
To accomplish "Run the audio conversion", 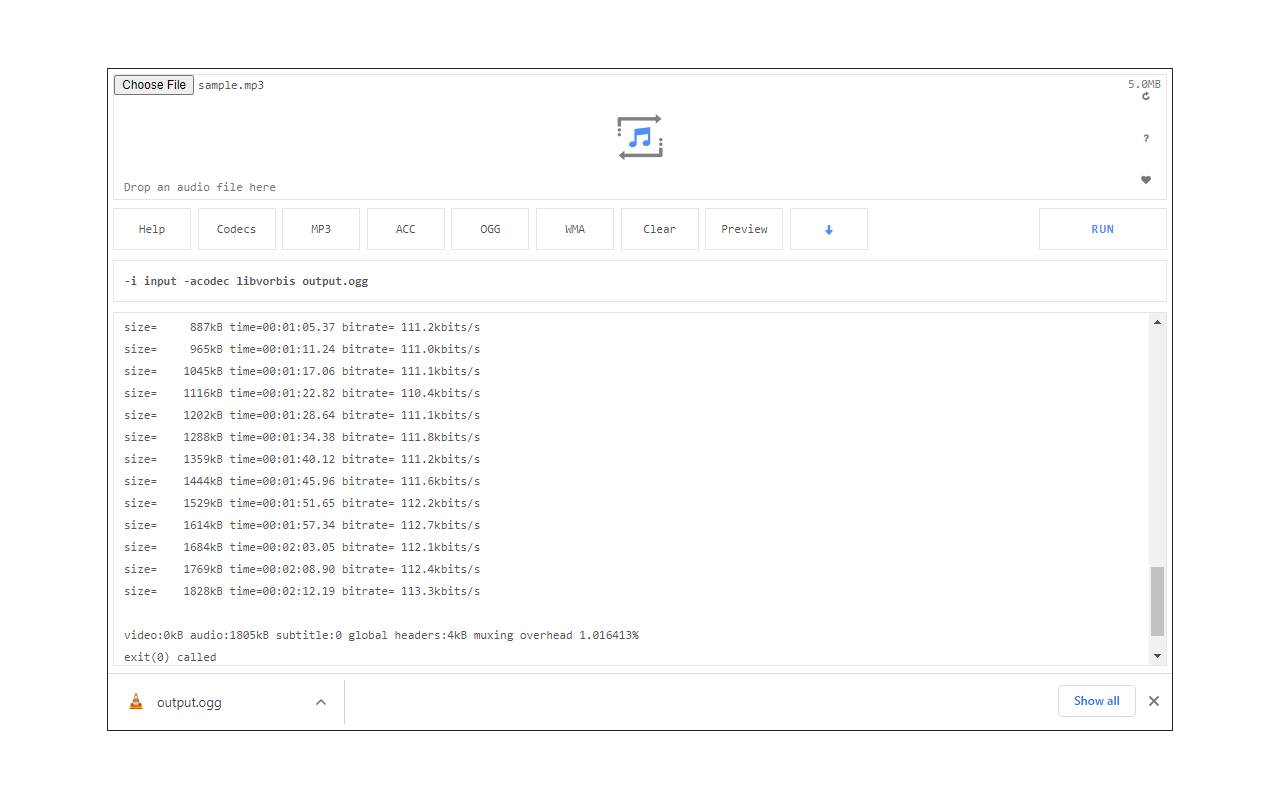I will point(1102,229).
